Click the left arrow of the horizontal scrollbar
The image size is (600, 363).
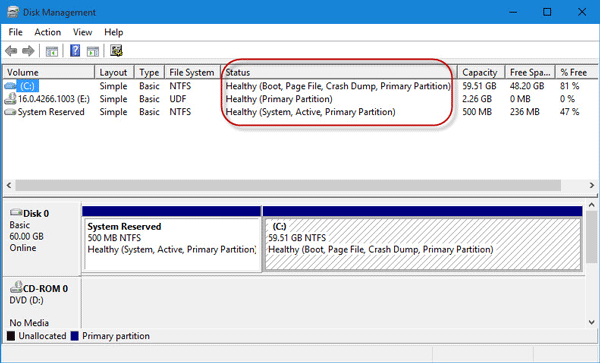(9, 185)
